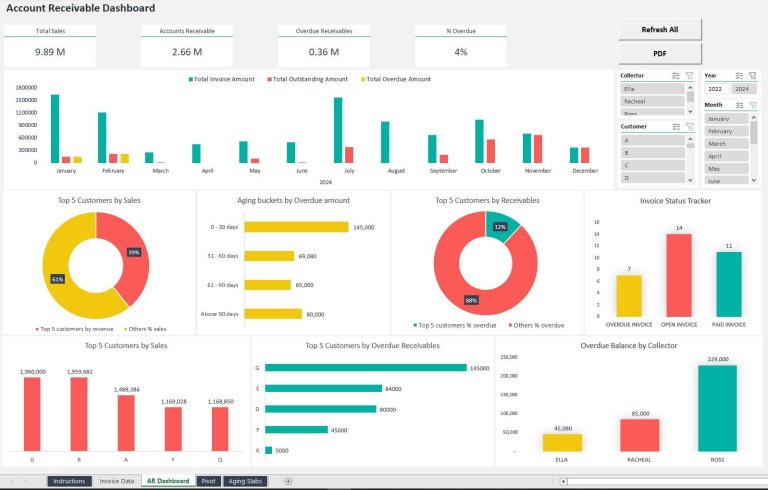Click the OPEN INVOICE bar showing 14
Viewport: 768px width, 490px height.
pyautogui.click(x=679, y=275)
